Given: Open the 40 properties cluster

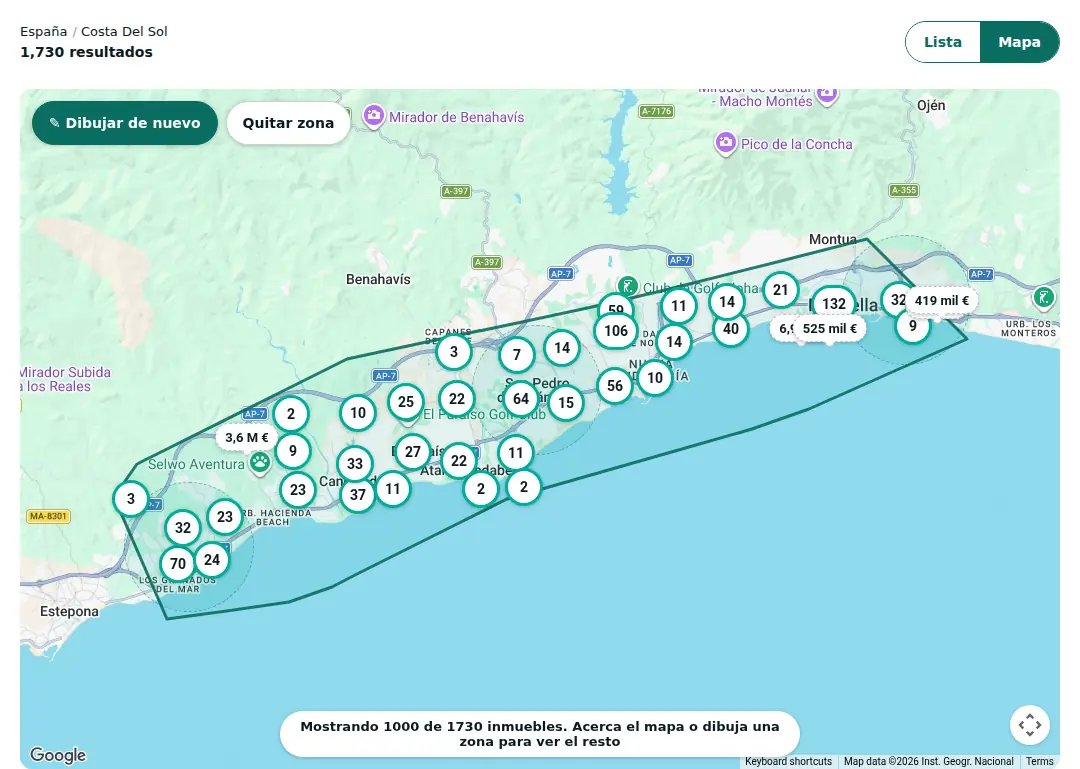Looking at the screenshot, I should click(x=731, y=329).
